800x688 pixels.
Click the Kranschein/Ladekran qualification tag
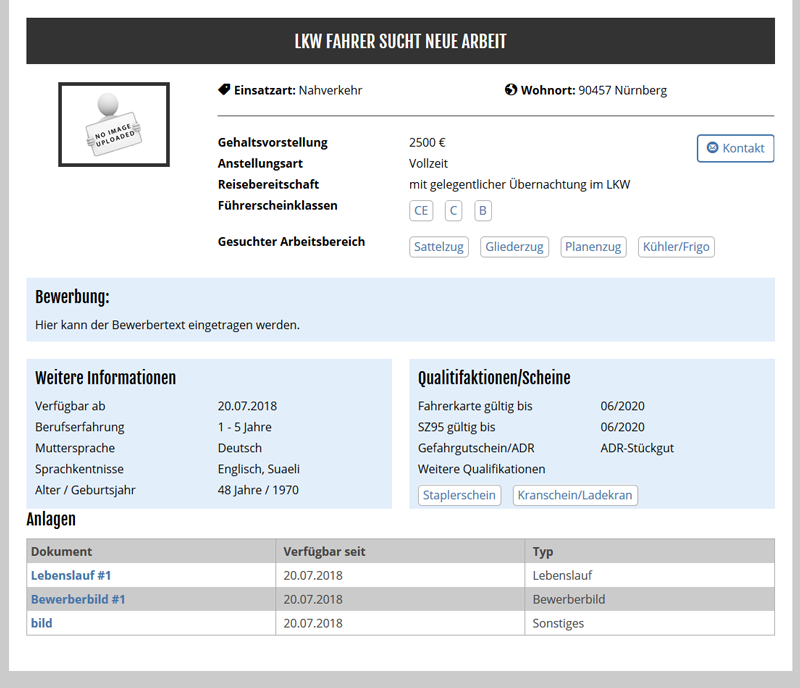tap(575, 495)
